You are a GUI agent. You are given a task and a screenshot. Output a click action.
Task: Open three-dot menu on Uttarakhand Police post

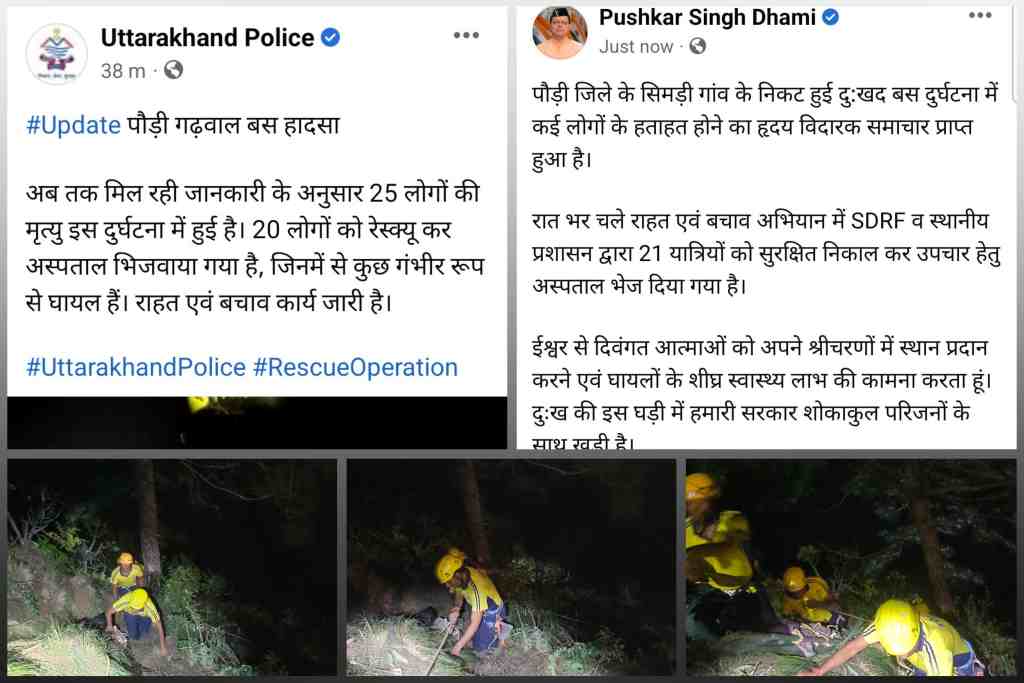[x=466, y=35]
